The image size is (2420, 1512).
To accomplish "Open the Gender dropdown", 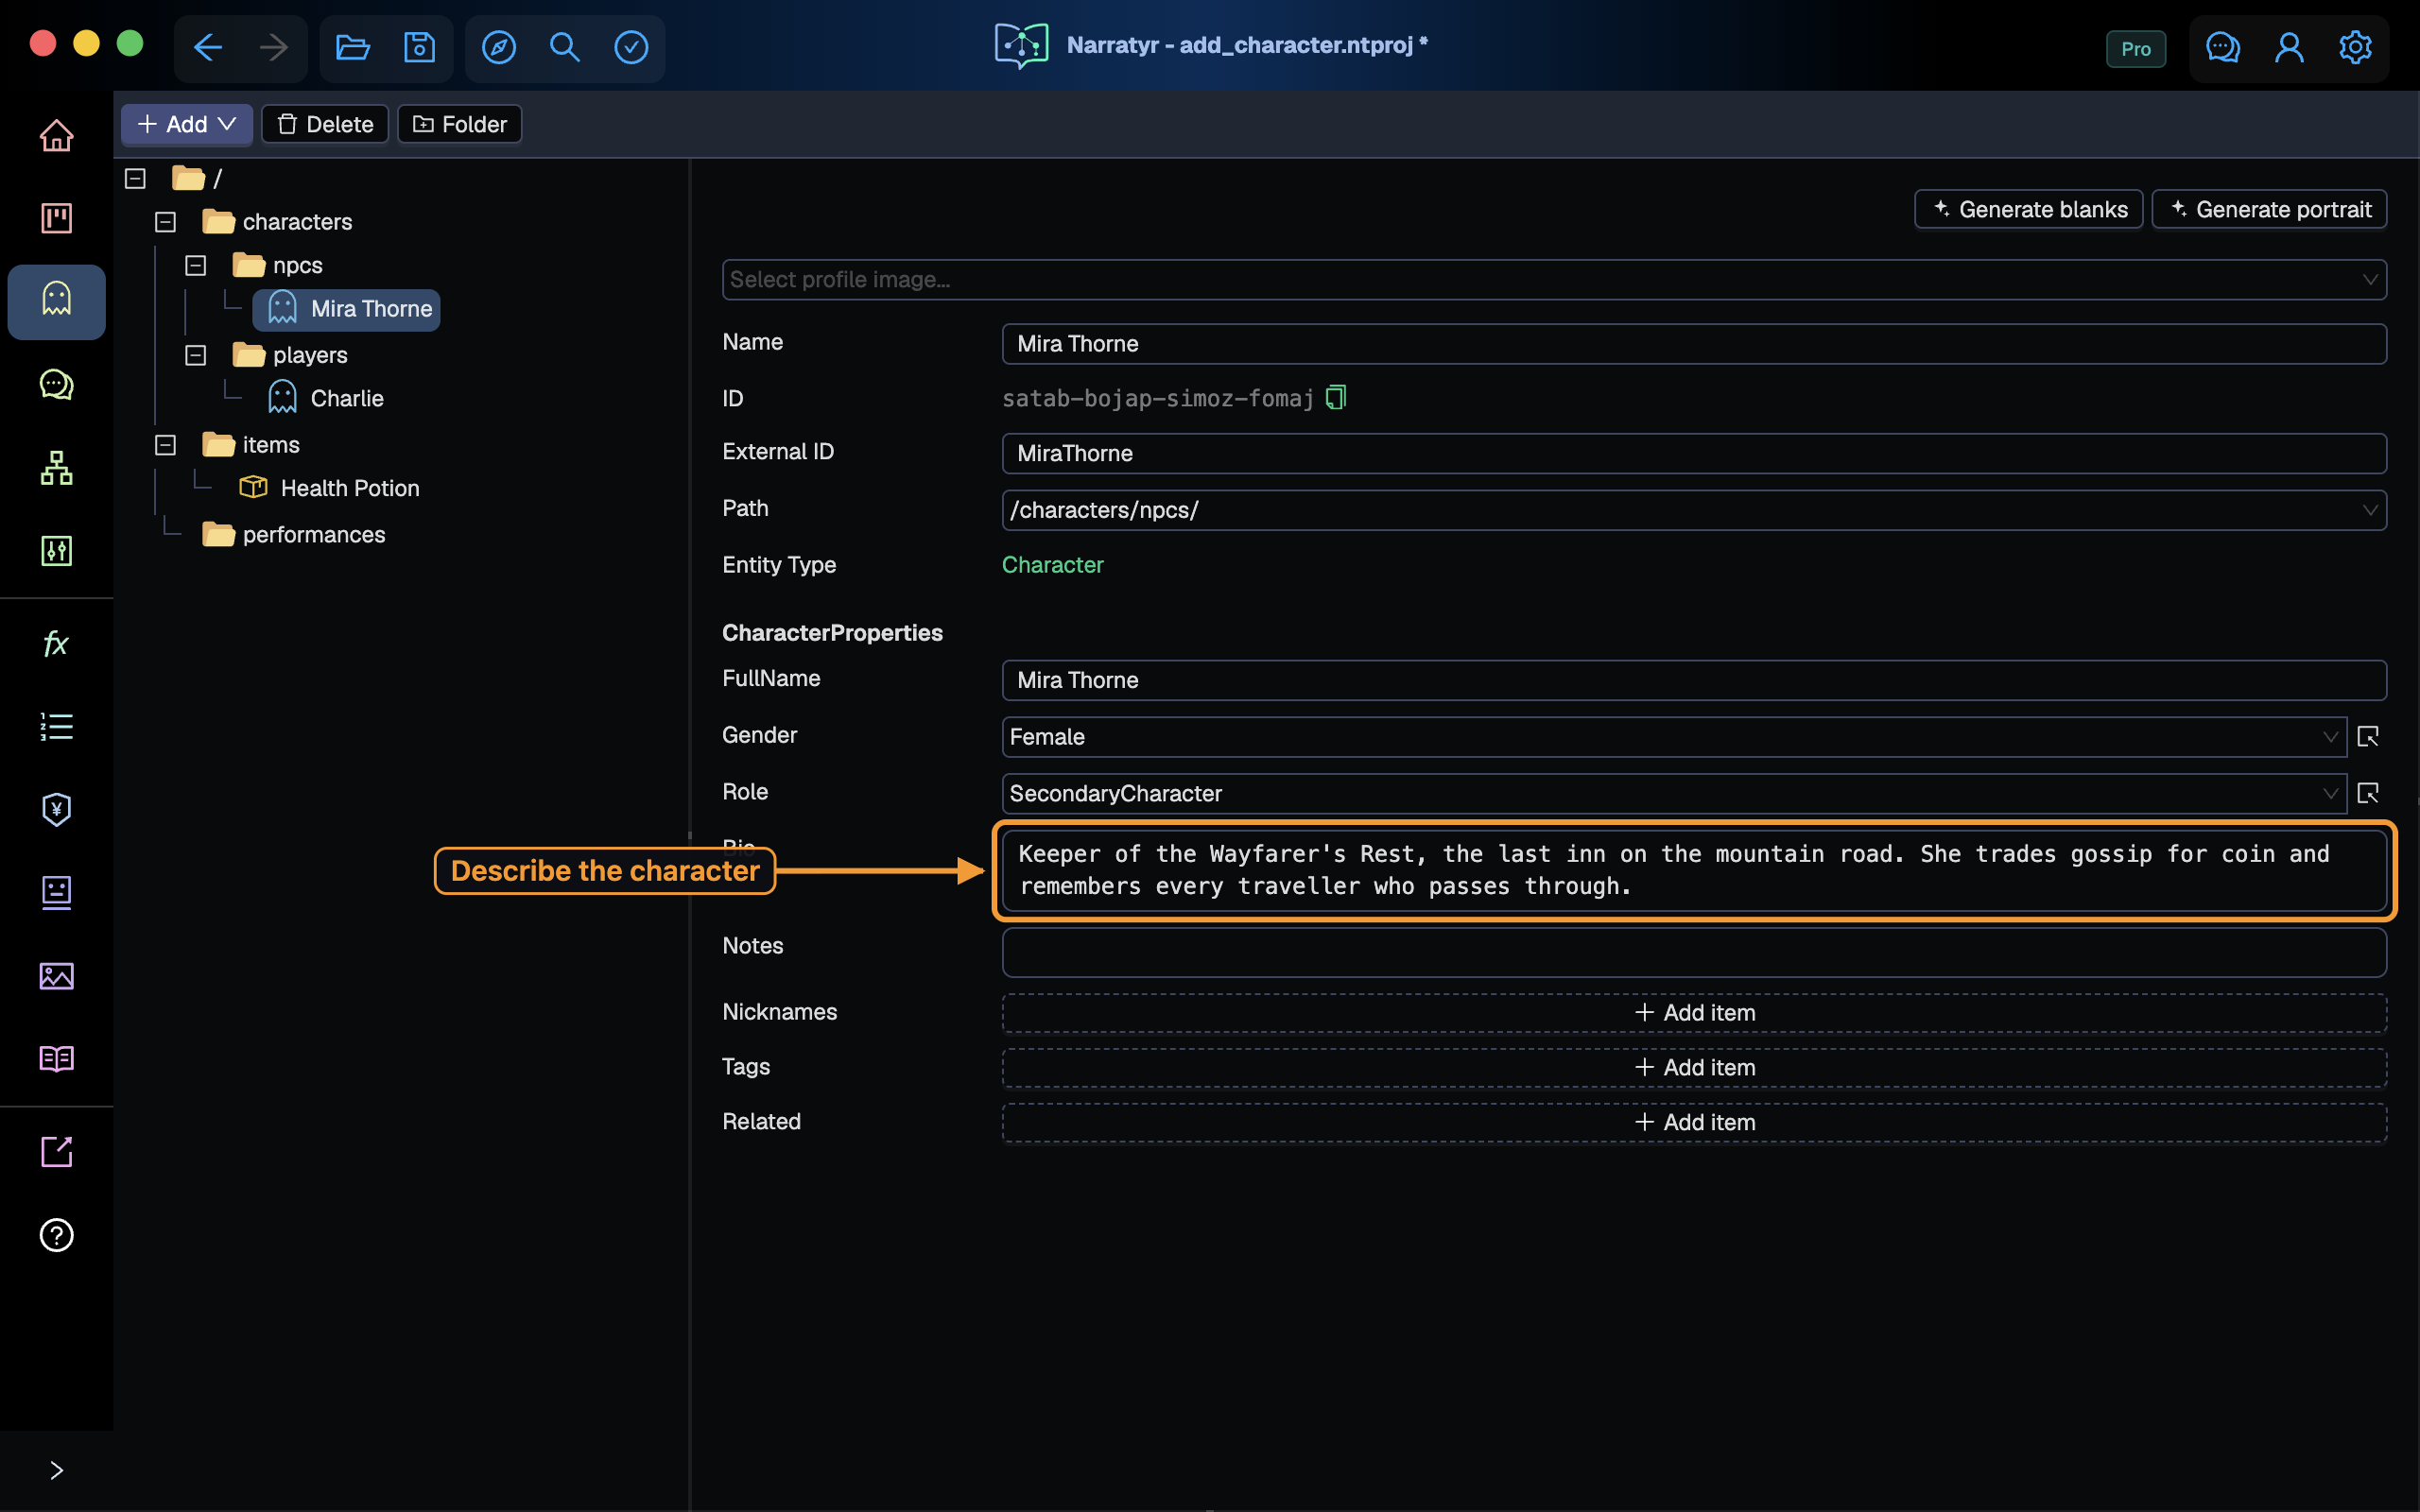I will (x=1674, y=737).
